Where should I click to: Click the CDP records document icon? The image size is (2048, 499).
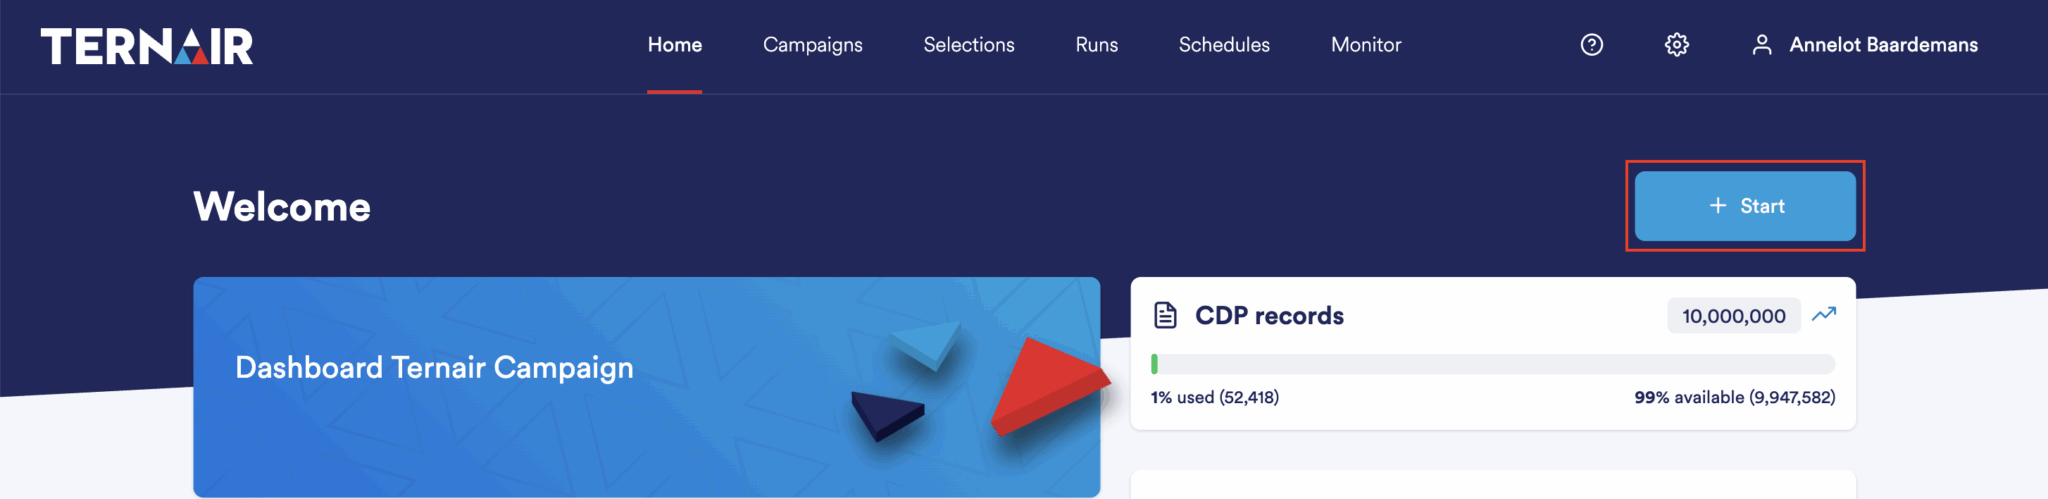coord(1165,315)
